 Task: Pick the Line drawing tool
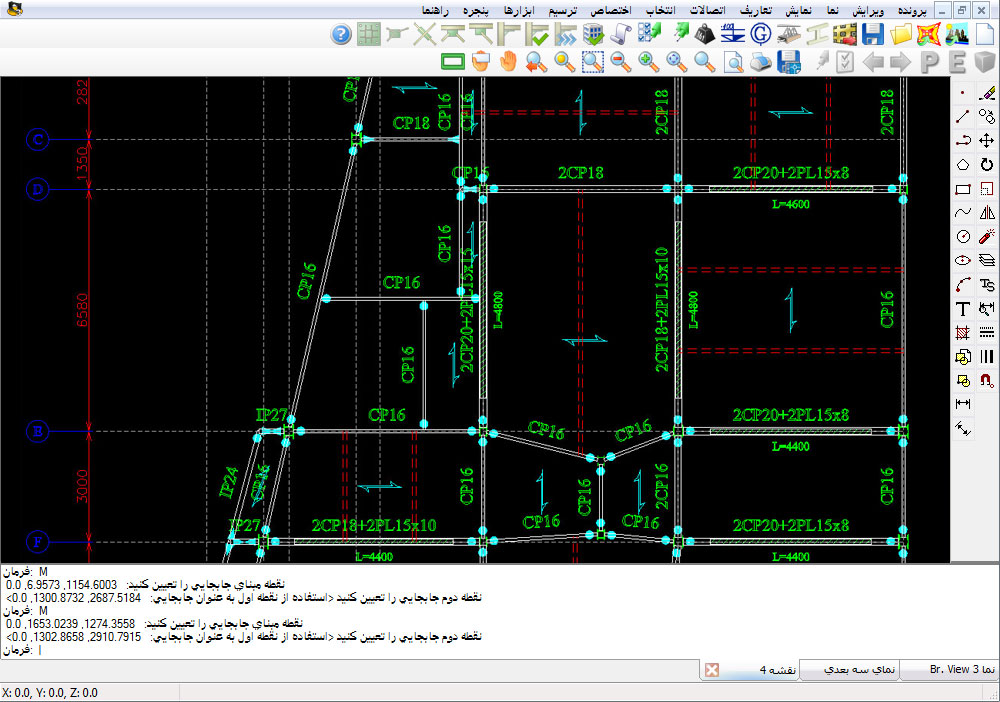tap(963, 116)
